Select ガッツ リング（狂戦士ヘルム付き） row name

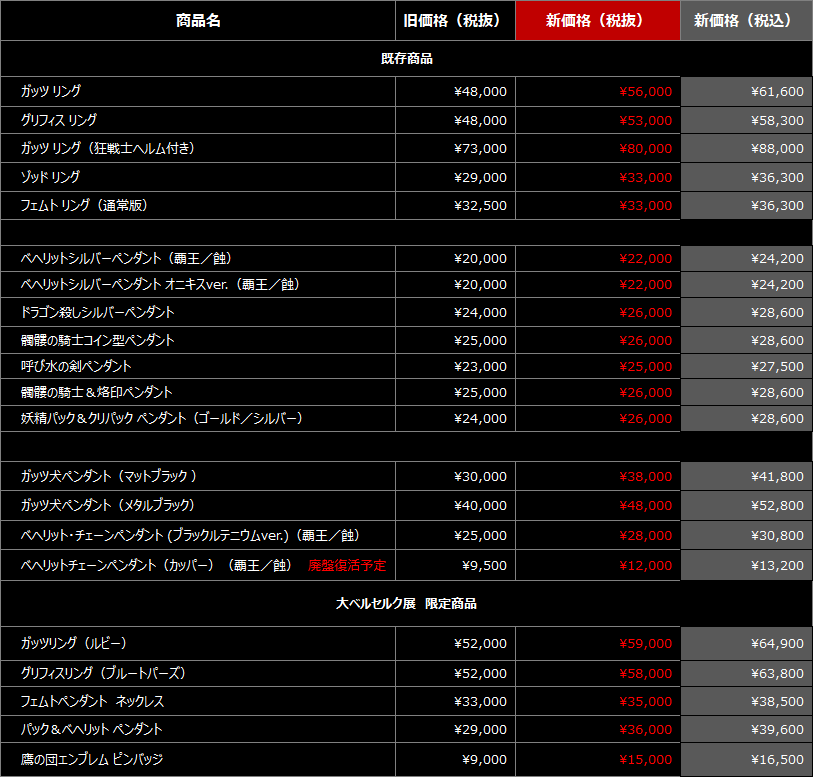click(107, 148)
